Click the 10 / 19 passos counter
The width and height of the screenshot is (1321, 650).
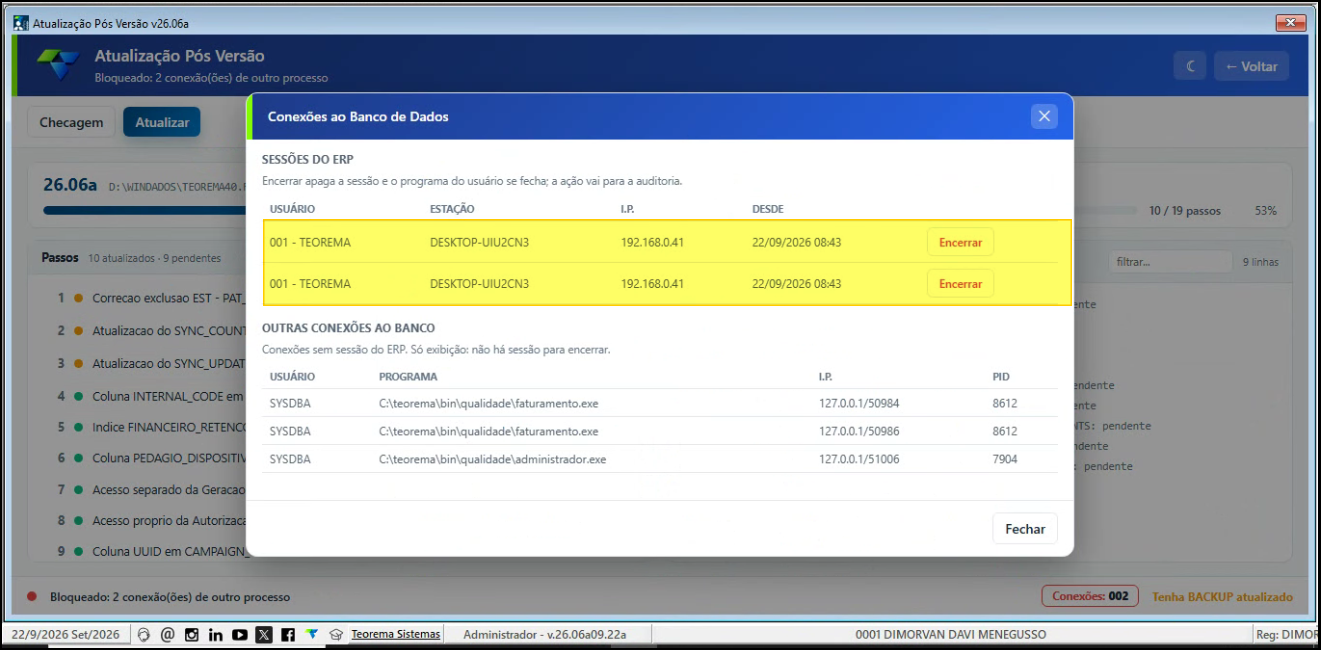coord(1185,211)
